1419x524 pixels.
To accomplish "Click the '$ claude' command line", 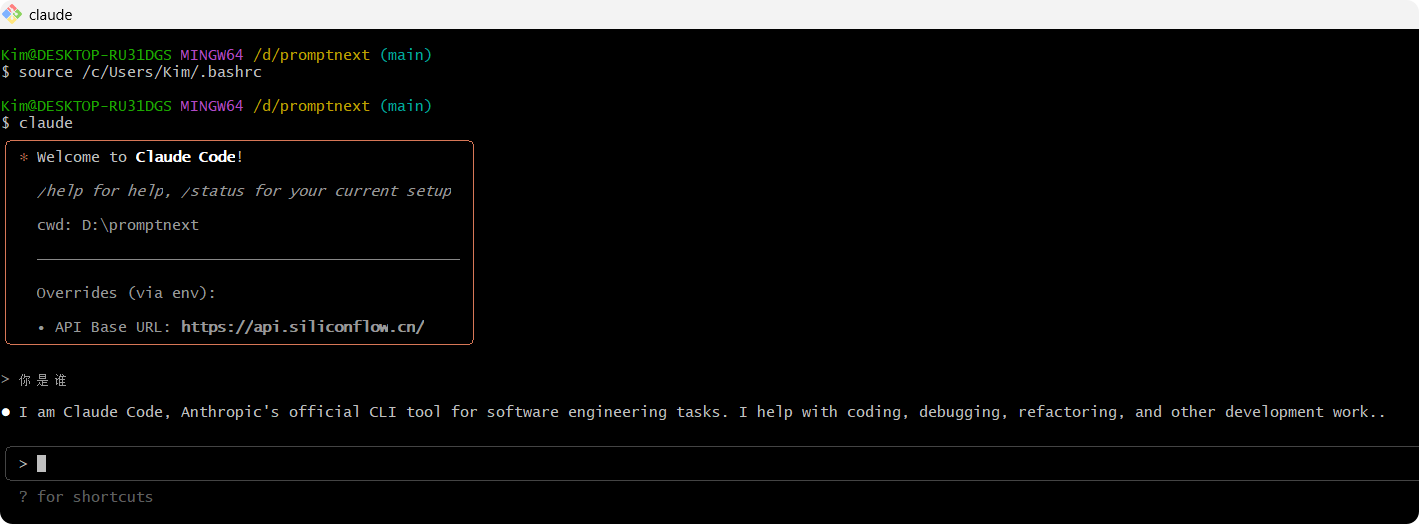I will click(x=37, y=123).
